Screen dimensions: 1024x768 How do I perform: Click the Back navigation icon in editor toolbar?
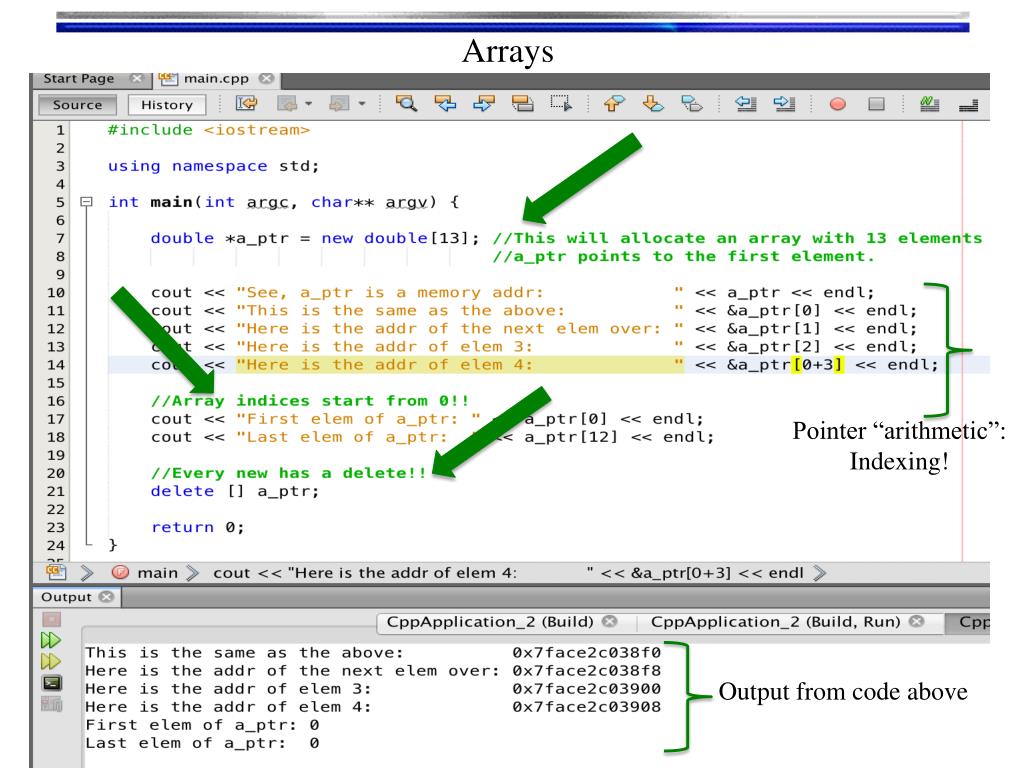click(x=287, y=104)
